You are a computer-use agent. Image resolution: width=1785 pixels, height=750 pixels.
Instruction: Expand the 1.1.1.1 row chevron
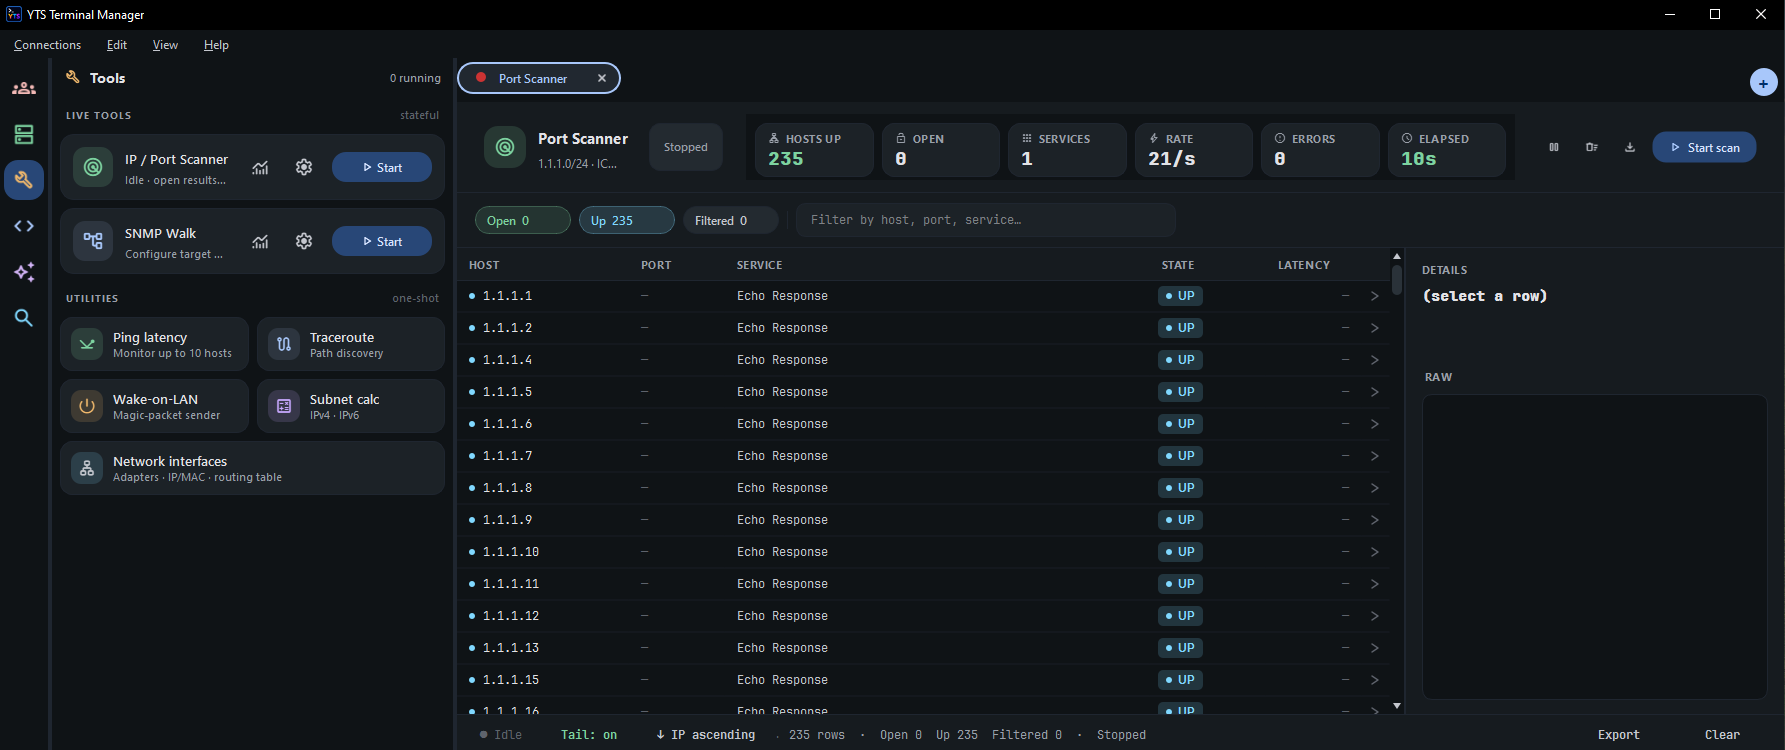pyautogui.click(x=1375, y=296)
